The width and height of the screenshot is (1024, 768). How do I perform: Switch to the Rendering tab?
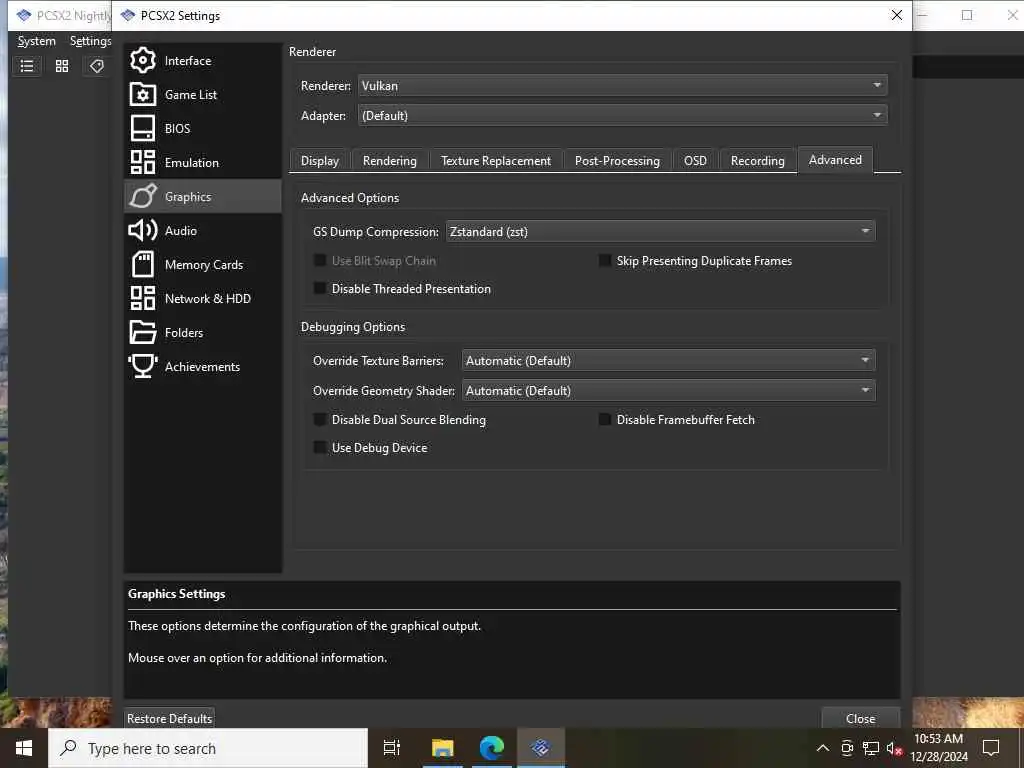[390, 161]
